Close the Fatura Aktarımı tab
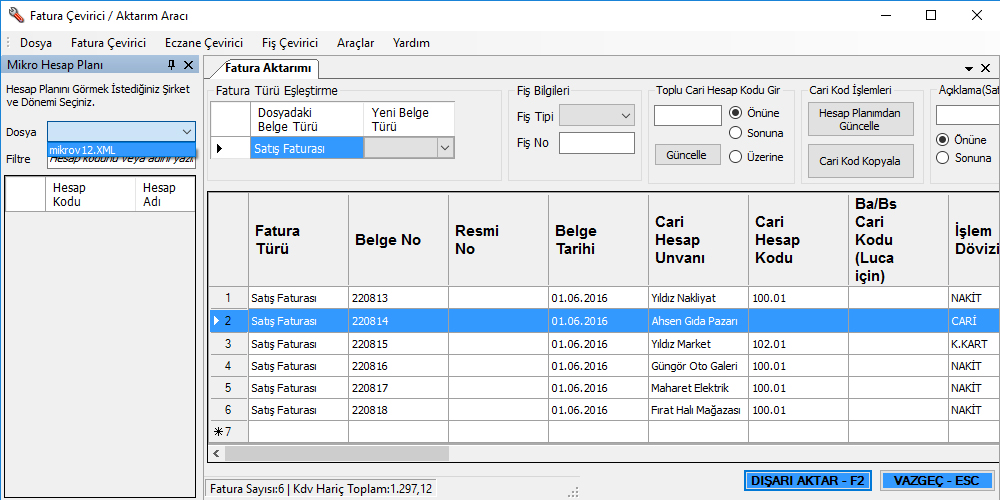The height and width of the screenshot is (500, 1000). coord(985,68)
